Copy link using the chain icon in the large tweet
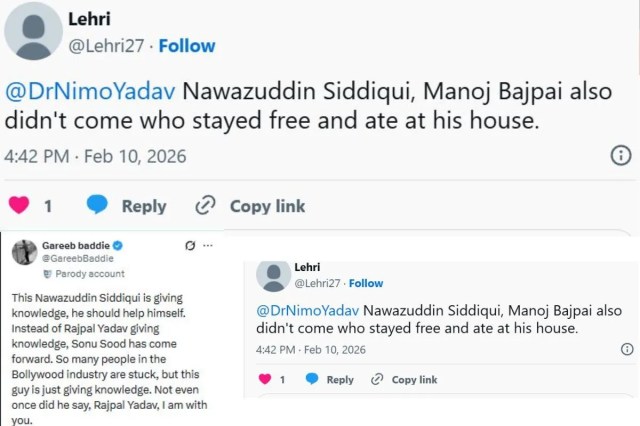Viewport: 640px width, 426px height. click(205, 205)
